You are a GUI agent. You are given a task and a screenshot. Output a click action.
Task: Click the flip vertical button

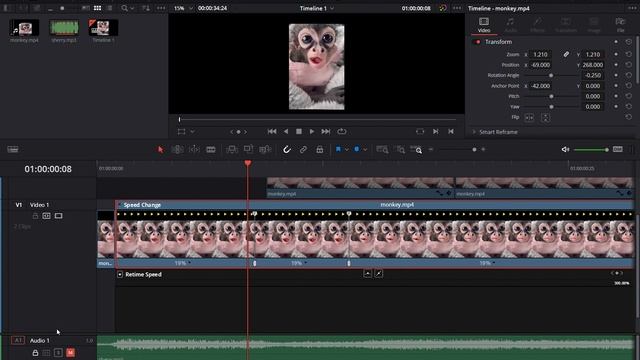point(545,118)
